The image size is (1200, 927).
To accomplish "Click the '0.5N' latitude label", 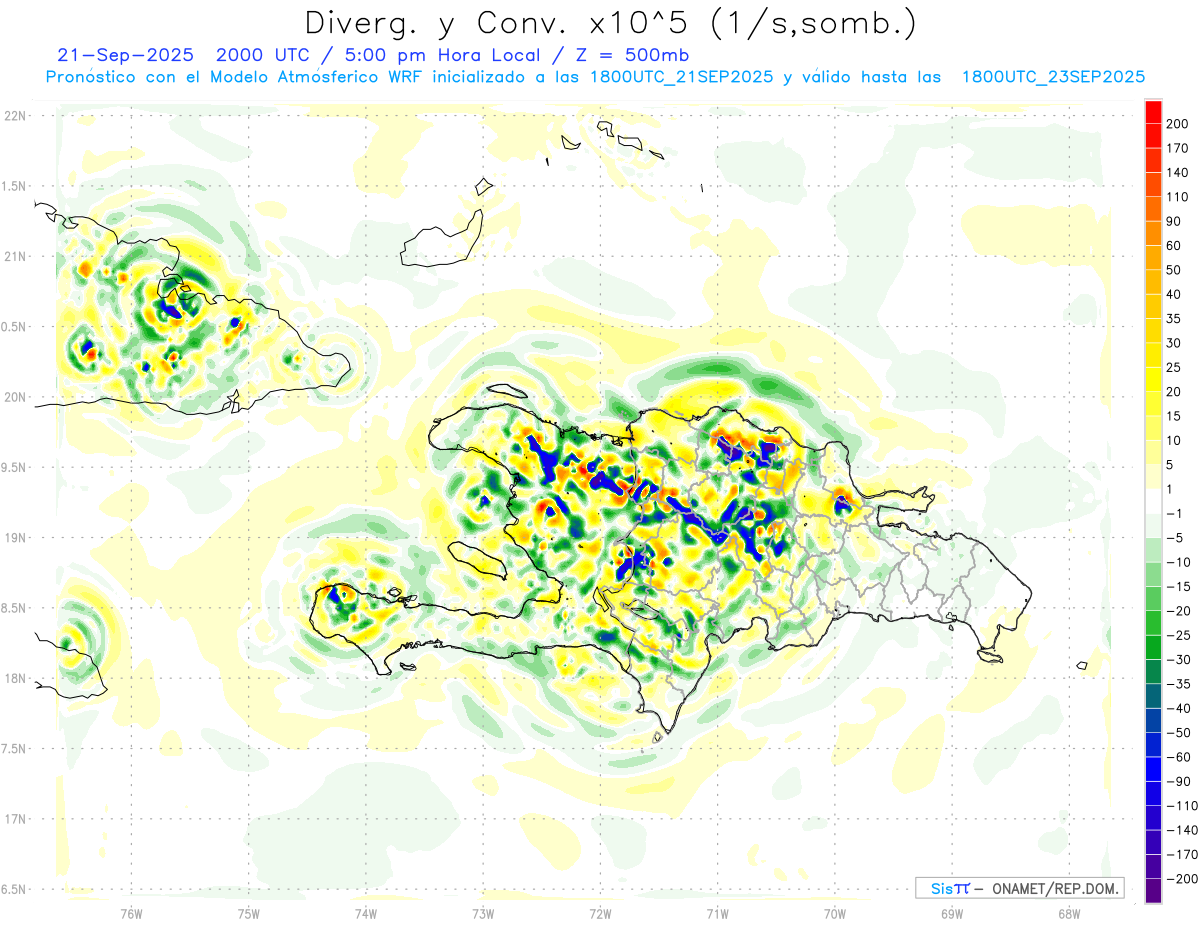I will click(x=15, y=327).
